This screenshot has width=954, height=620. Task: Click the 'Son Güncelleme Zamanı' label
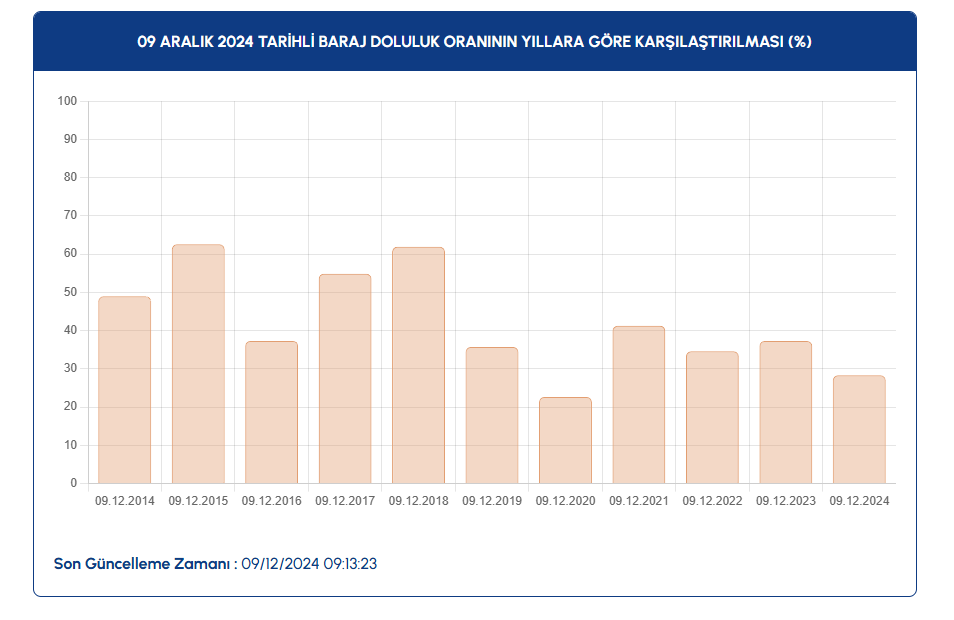coord(142,564)
